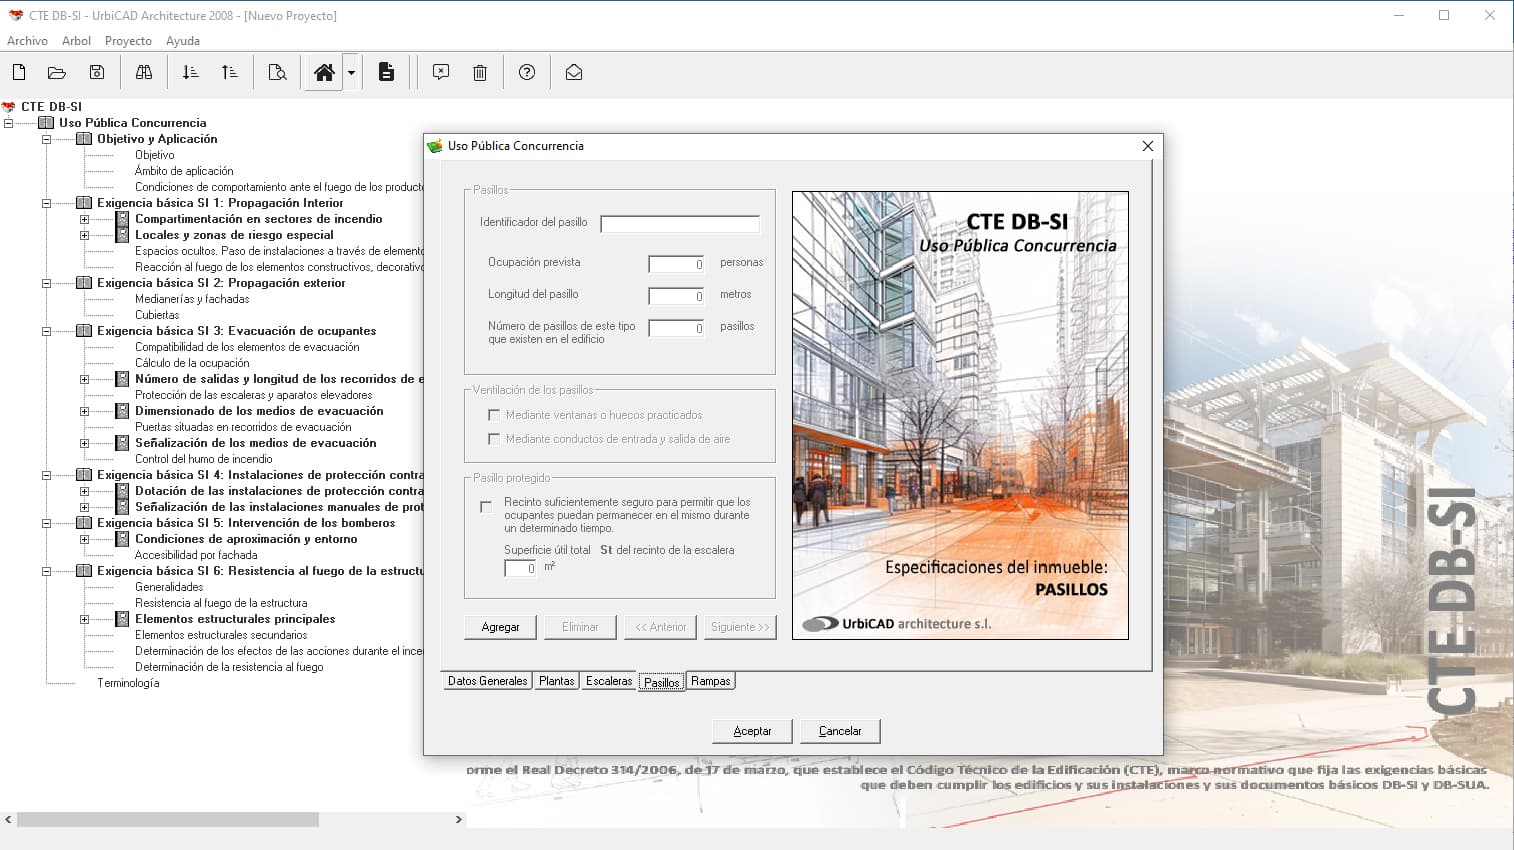Save project with the disk icon
Screen dimensions: 1514x850
[x=97, y=72]
